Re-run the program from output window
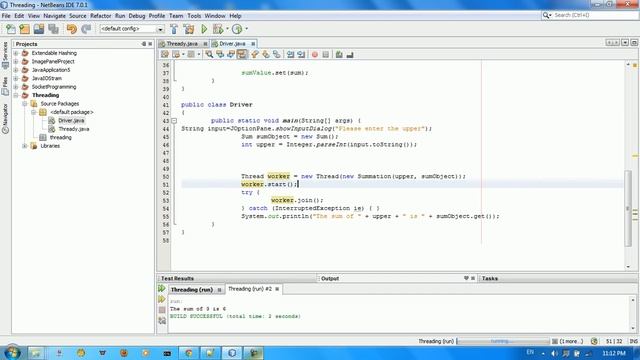The image size is (640, 360). (162, 289)
